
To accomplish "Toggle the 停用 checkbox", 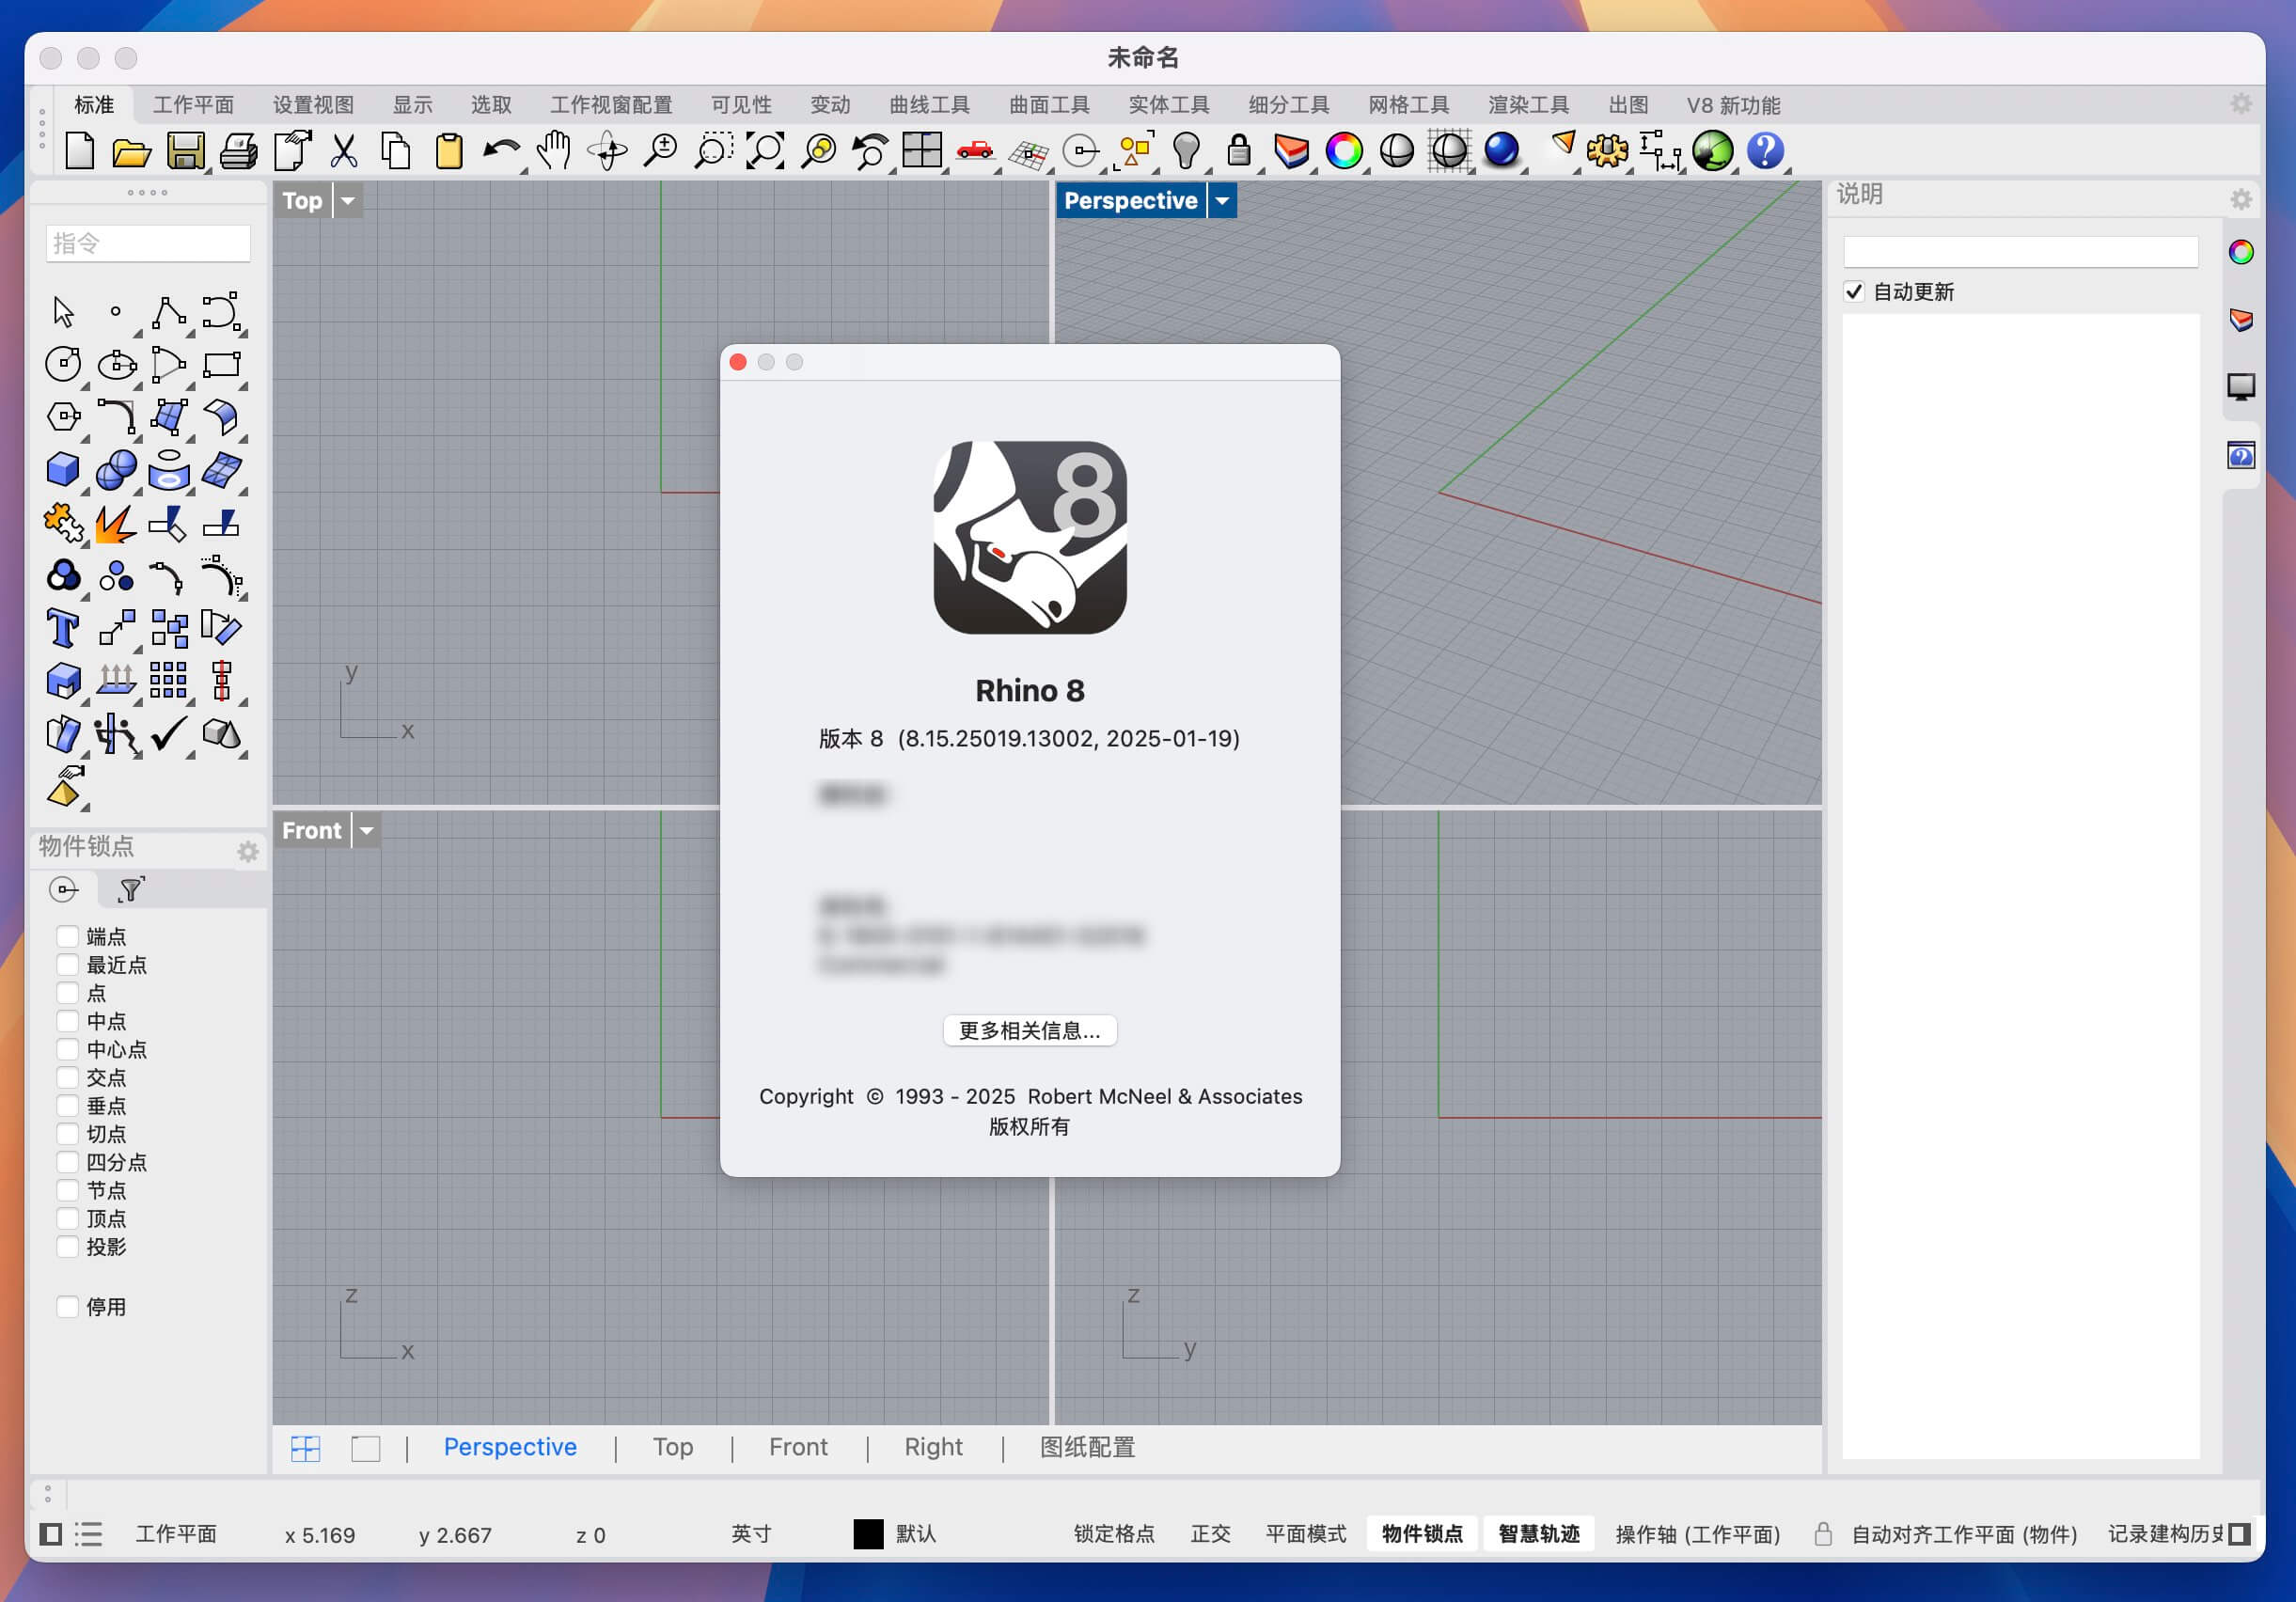I will tap(67, 1306).
